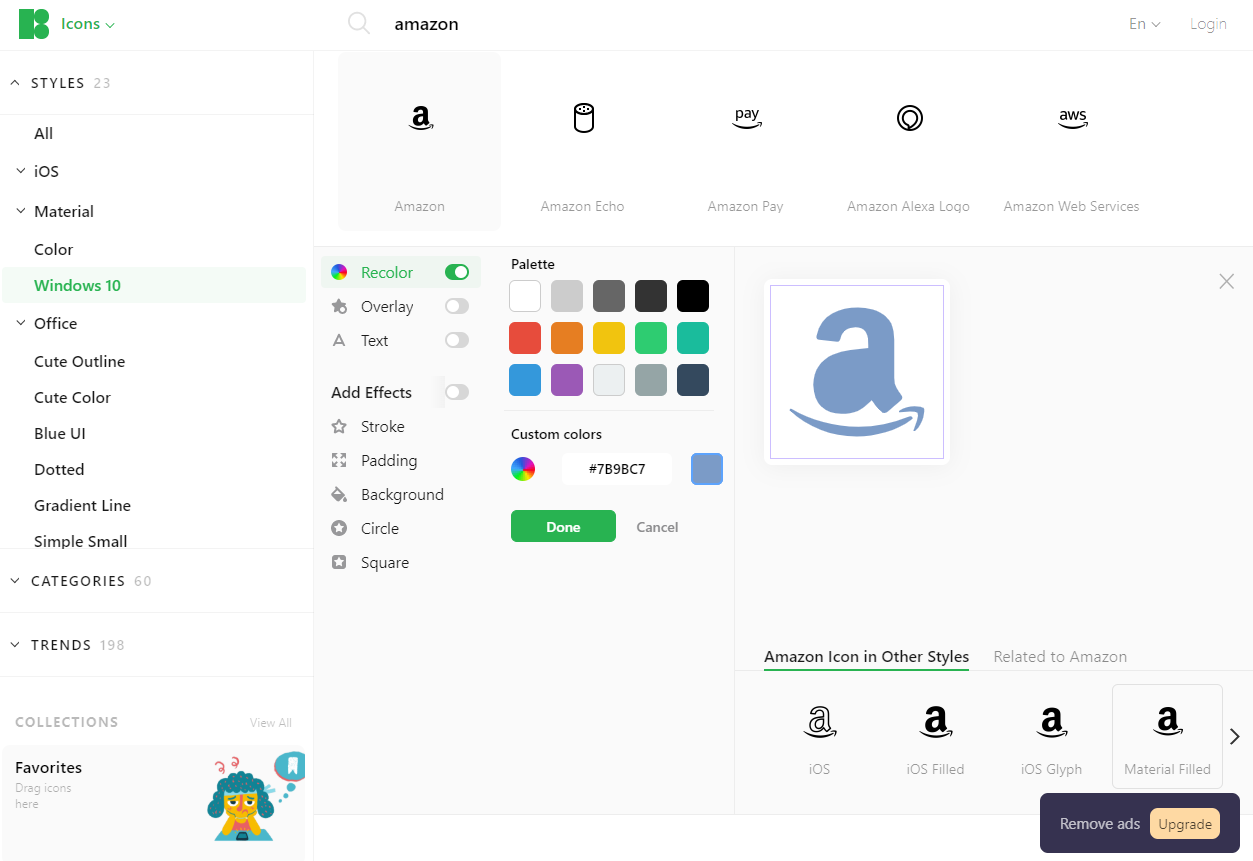Select the Amazon icon in search results
This screenshot has width=1253, height=861.
pos(420,142)
